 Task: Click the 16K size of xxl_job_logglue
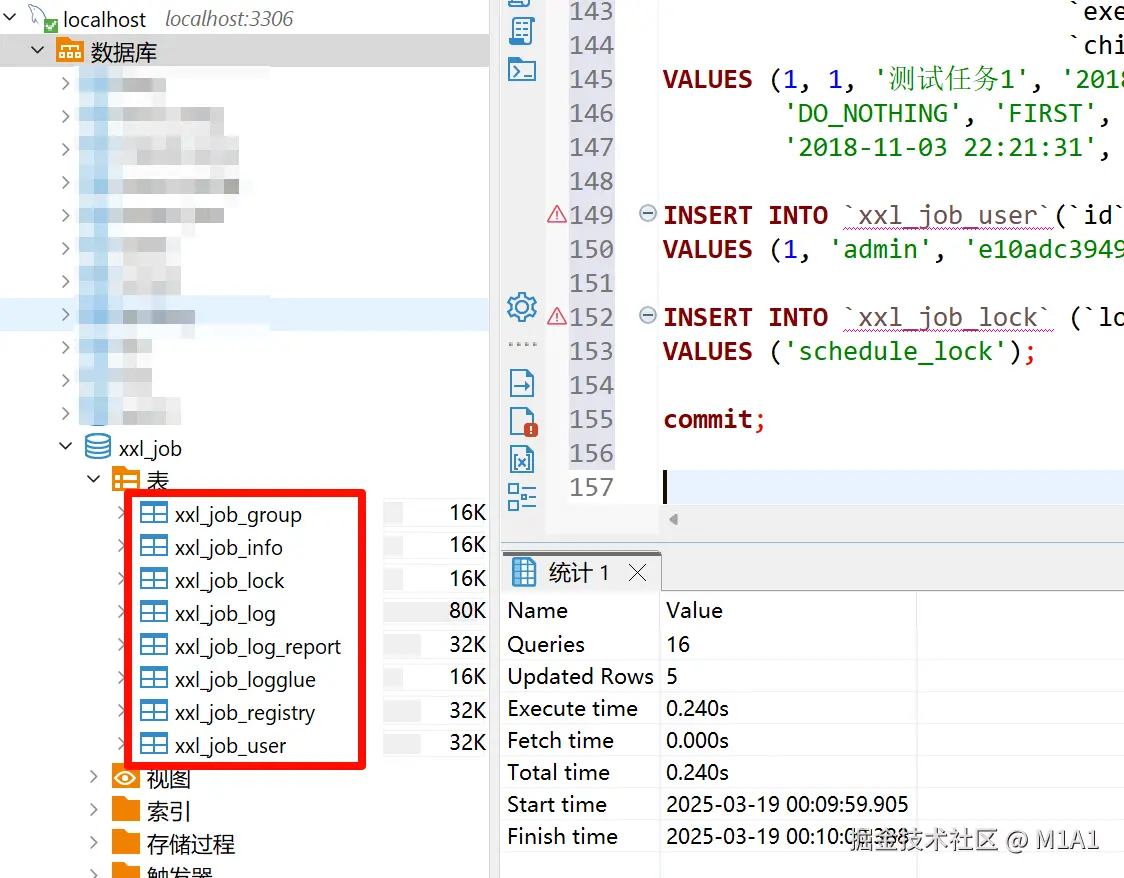coord(467,677)
